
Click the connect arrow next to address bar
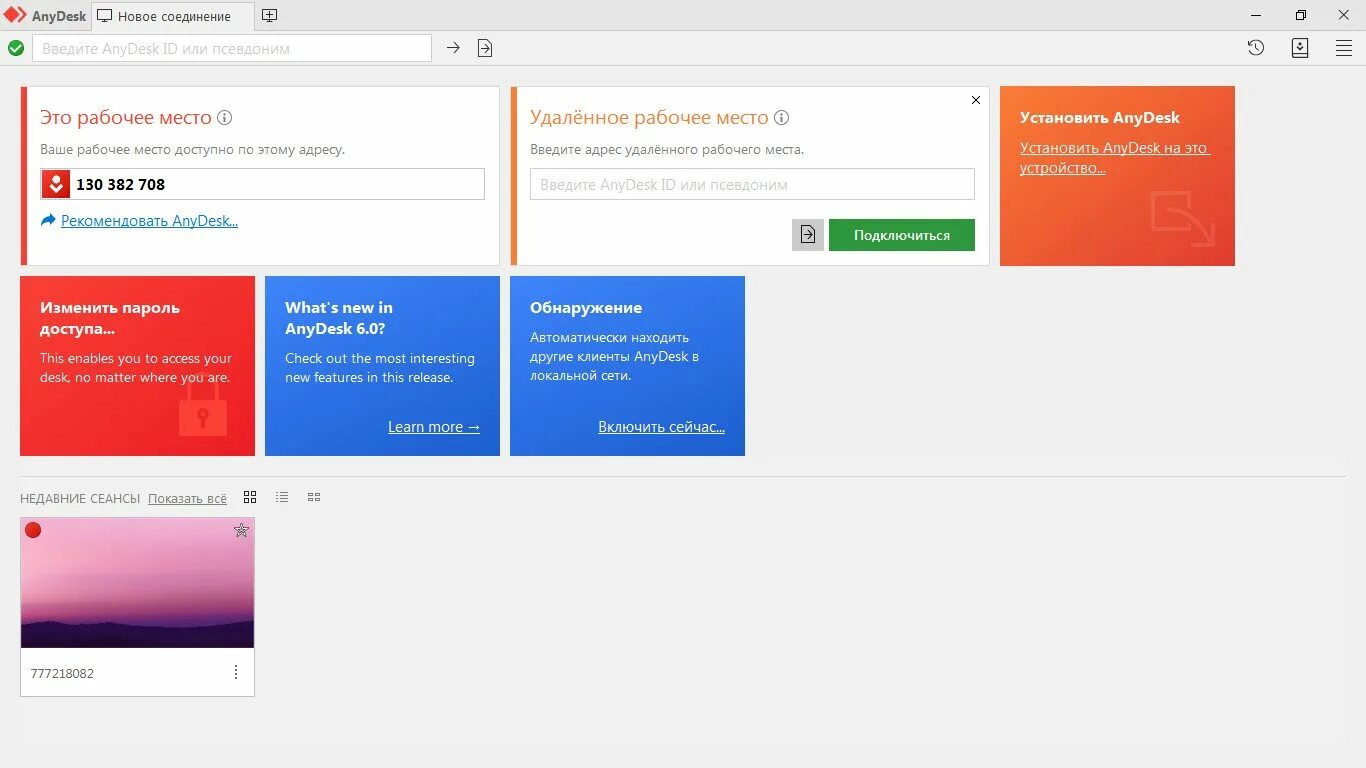[453, 48]
